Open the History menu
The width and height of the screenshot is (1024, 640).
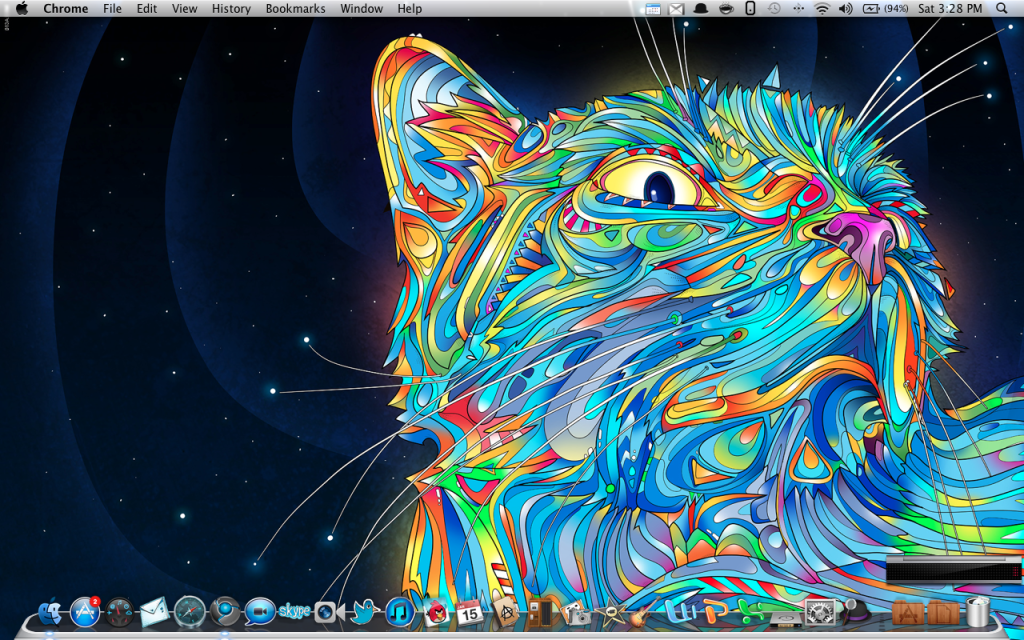point(231,8)
